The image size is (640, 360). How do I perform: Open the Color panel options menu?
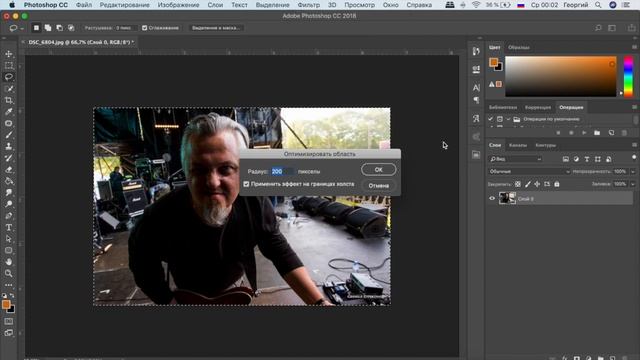(634, 47)
